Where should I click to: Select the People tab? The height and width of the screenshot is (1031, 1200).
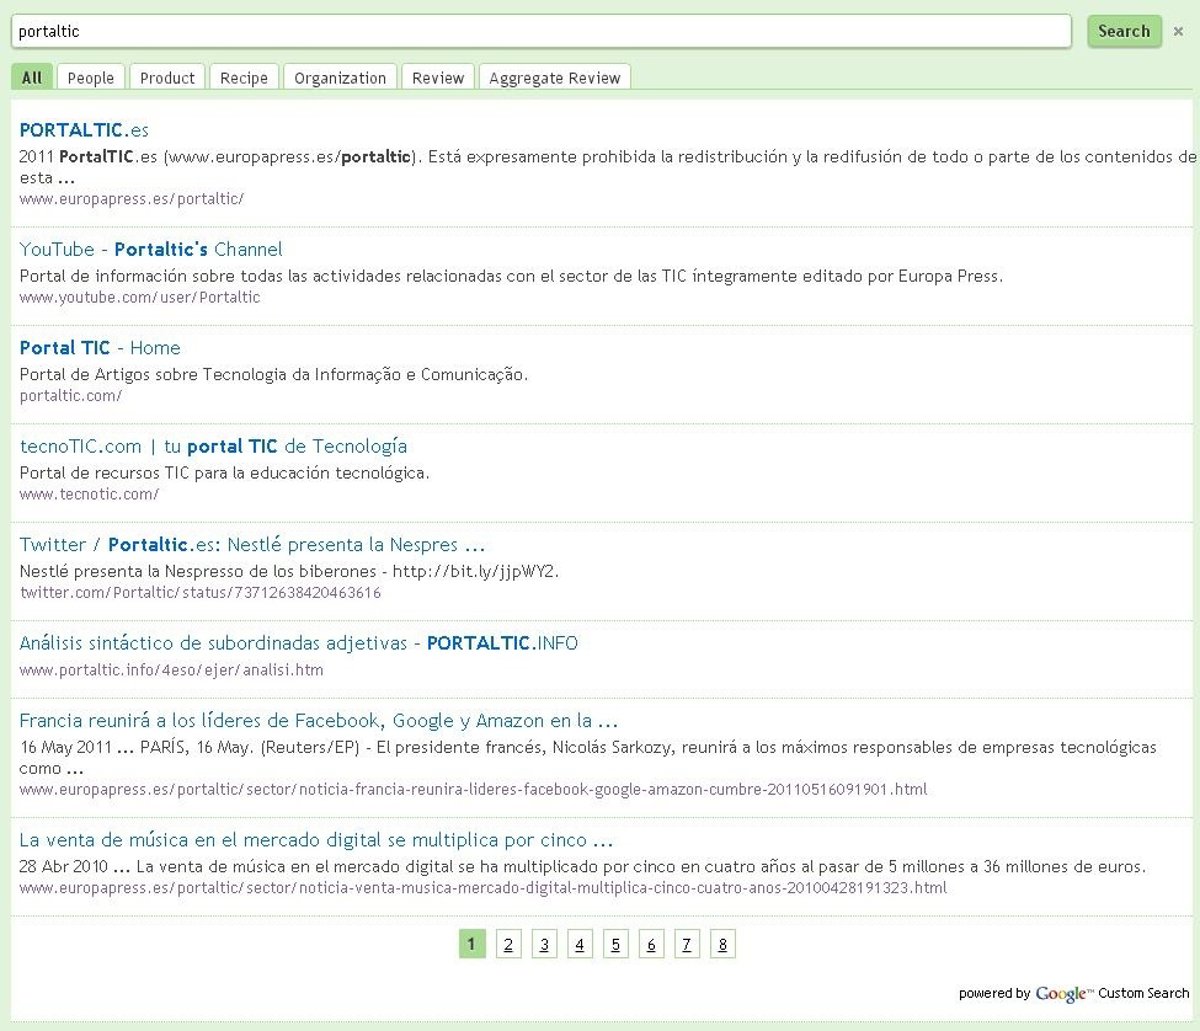point(91,78)
